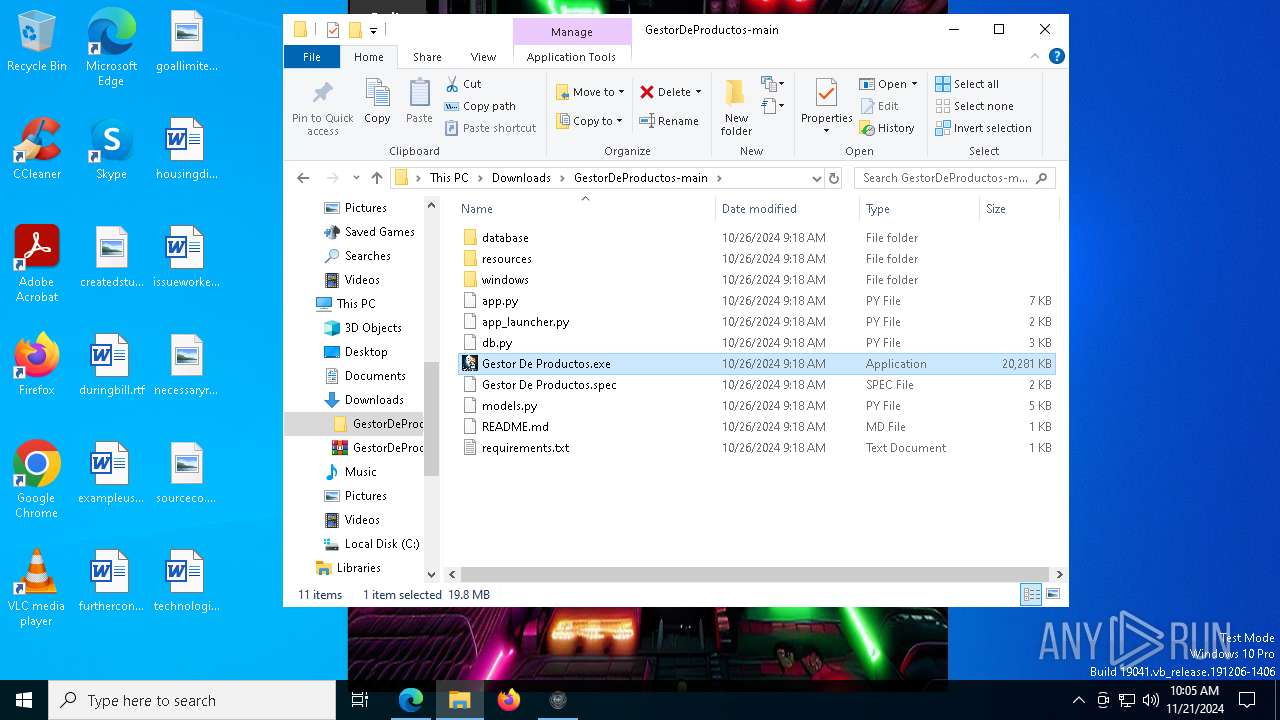Open the Recycle Bin desktop icon

click(37, 42)
